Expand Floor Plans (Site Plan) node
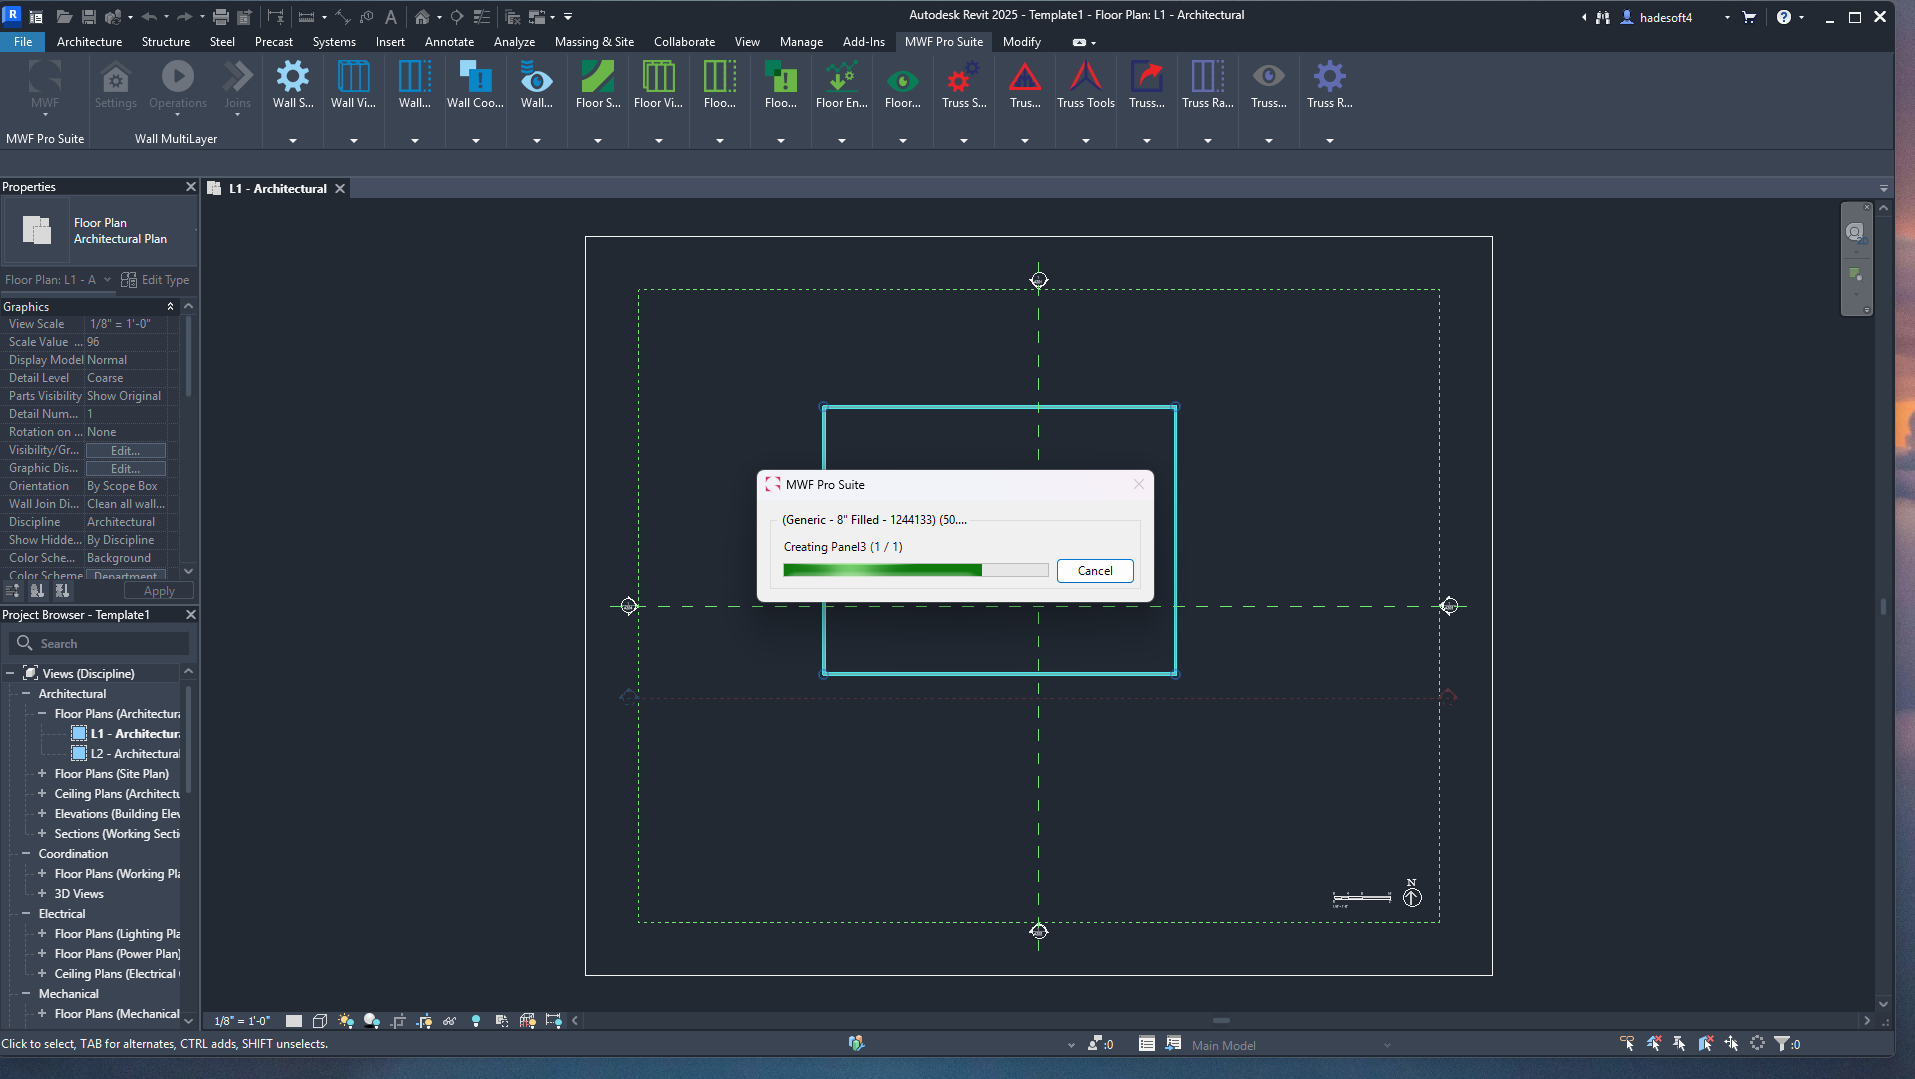 [42, 774]
